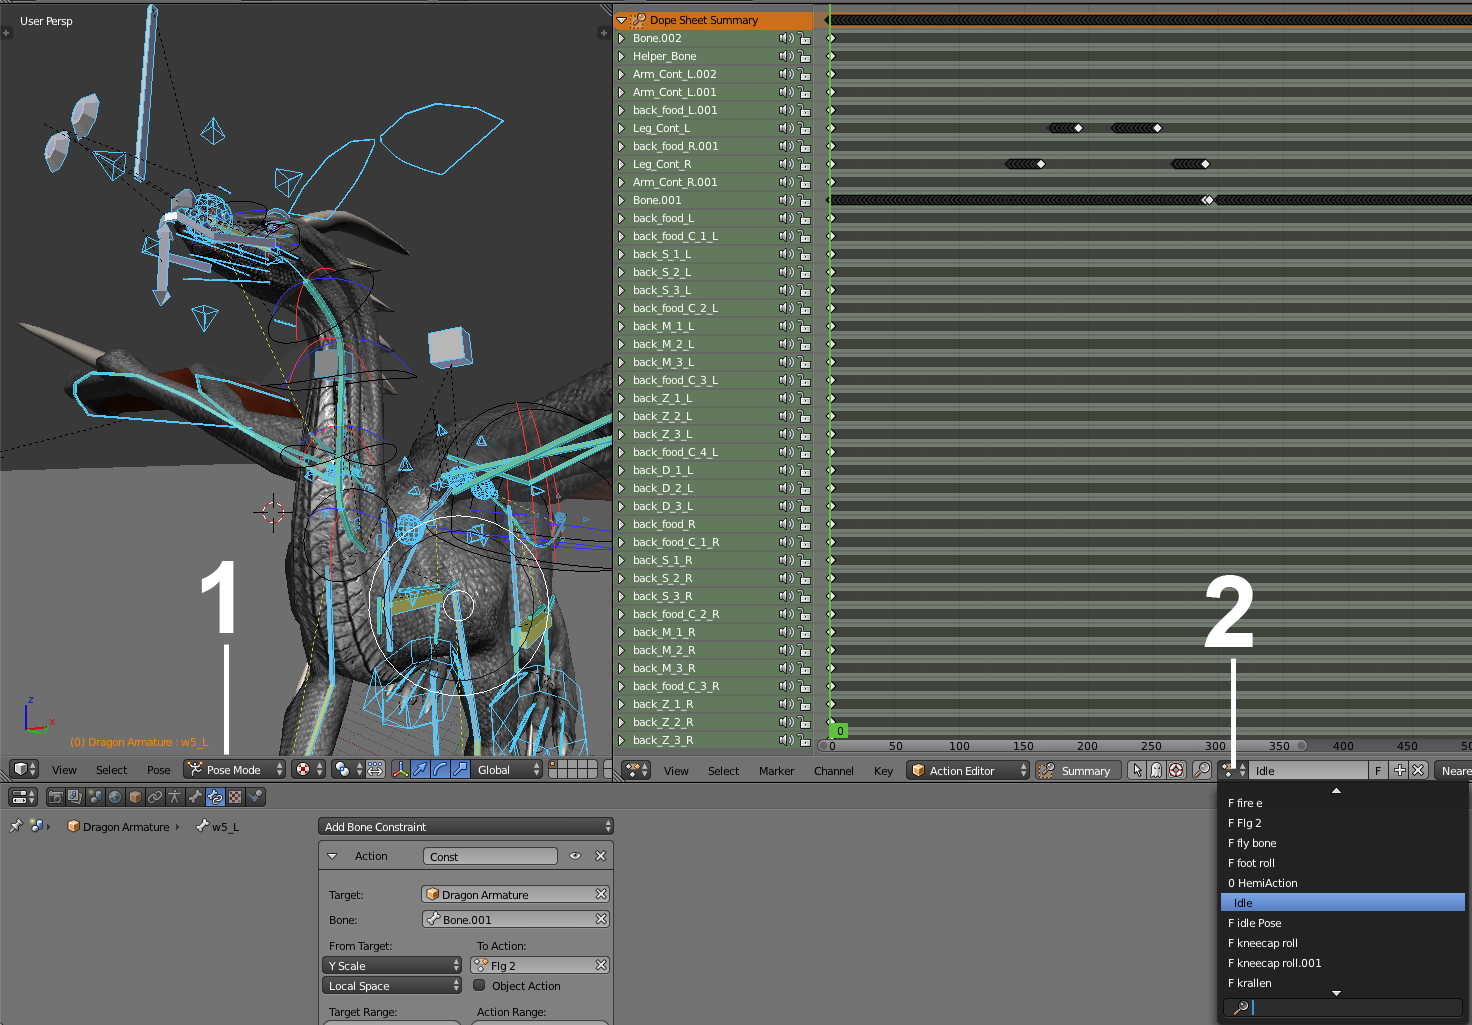Open the Armature object data properties tab
Screen dimensions: 1472x1025
[175, 797]
